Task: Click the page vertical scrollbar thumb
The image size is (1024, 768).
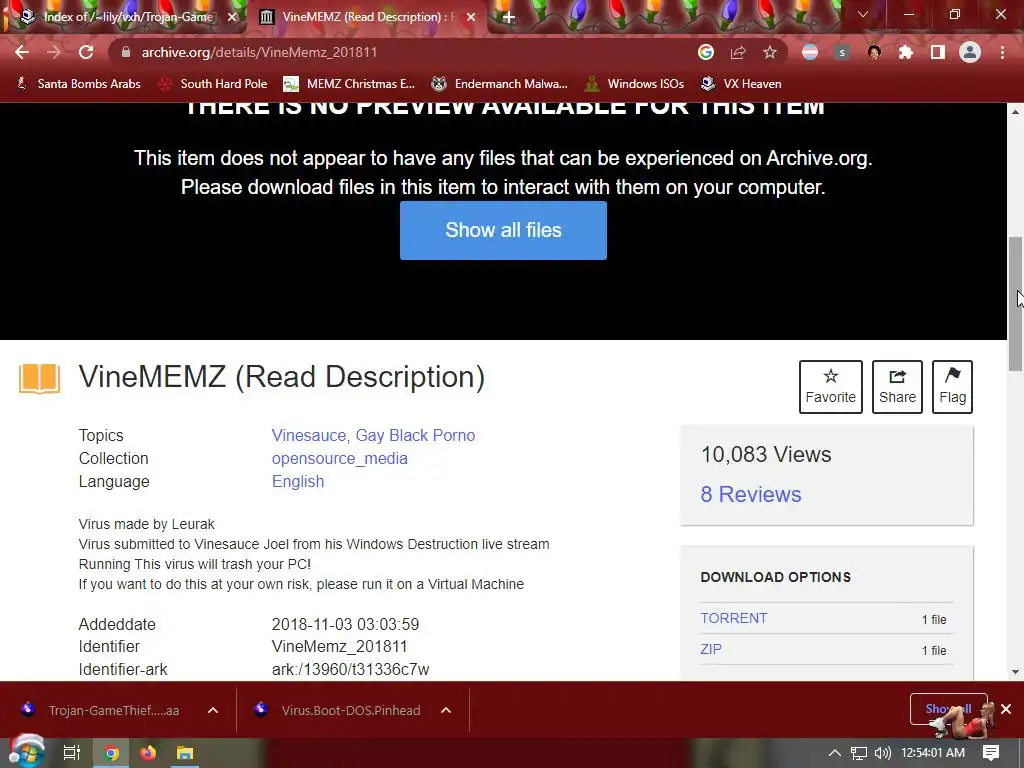Action: (1016, 304)
